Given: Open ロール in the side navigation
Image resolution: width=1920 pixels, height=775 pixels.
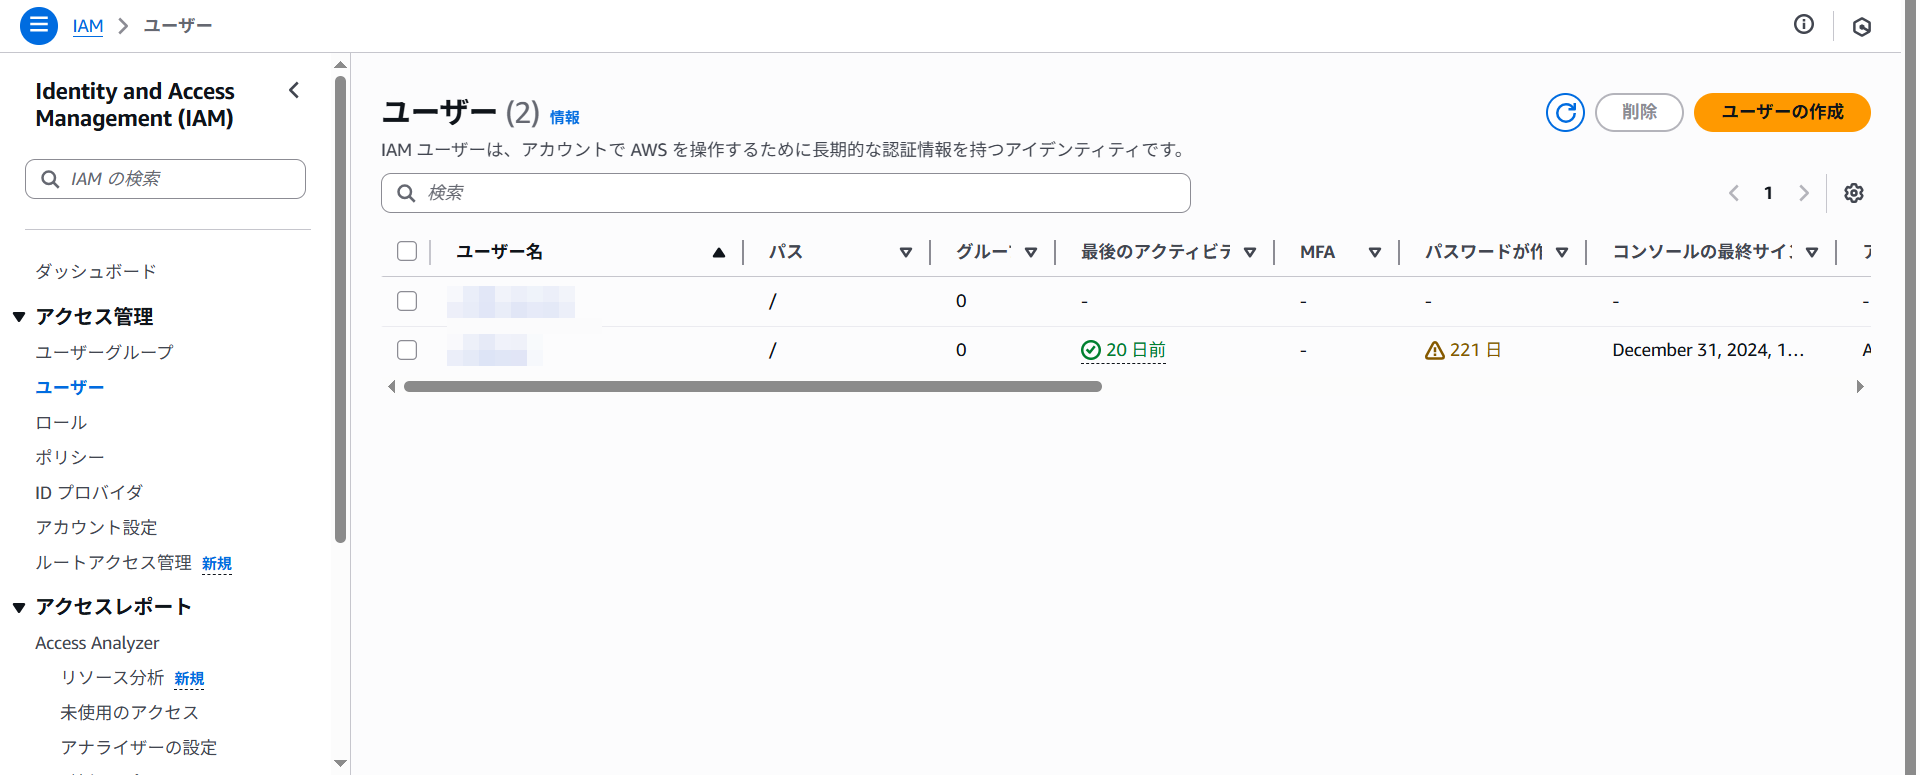Looking at the screenshot, I should coord(61,422).
